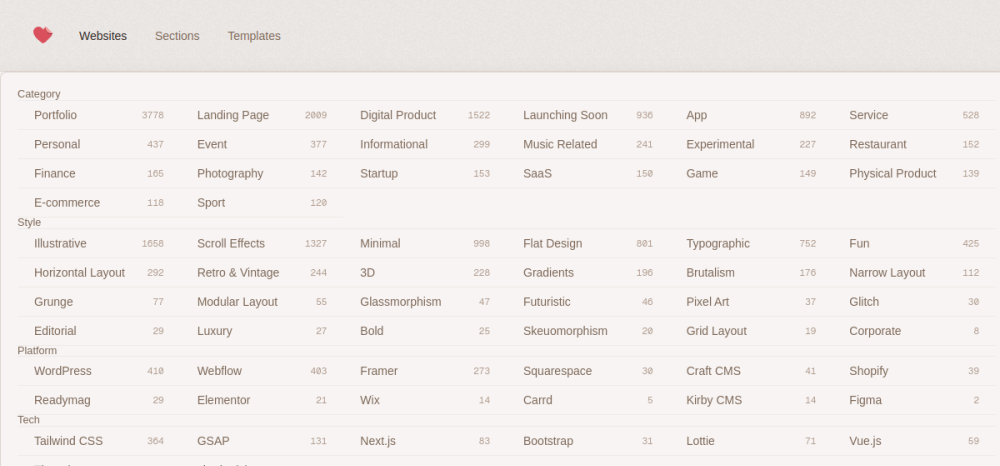The width and height of the screenshot is (1000, 466).
Task: Click the red heart logo icon
Action: 43,35
